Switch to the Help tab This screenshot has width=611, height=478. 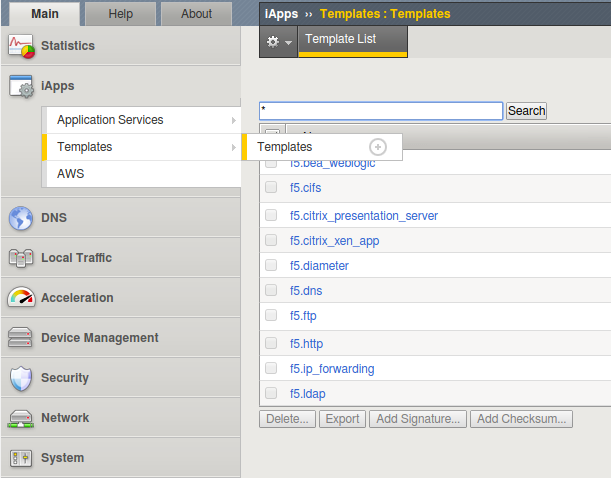pyautogui.click(x=120, y=14)
